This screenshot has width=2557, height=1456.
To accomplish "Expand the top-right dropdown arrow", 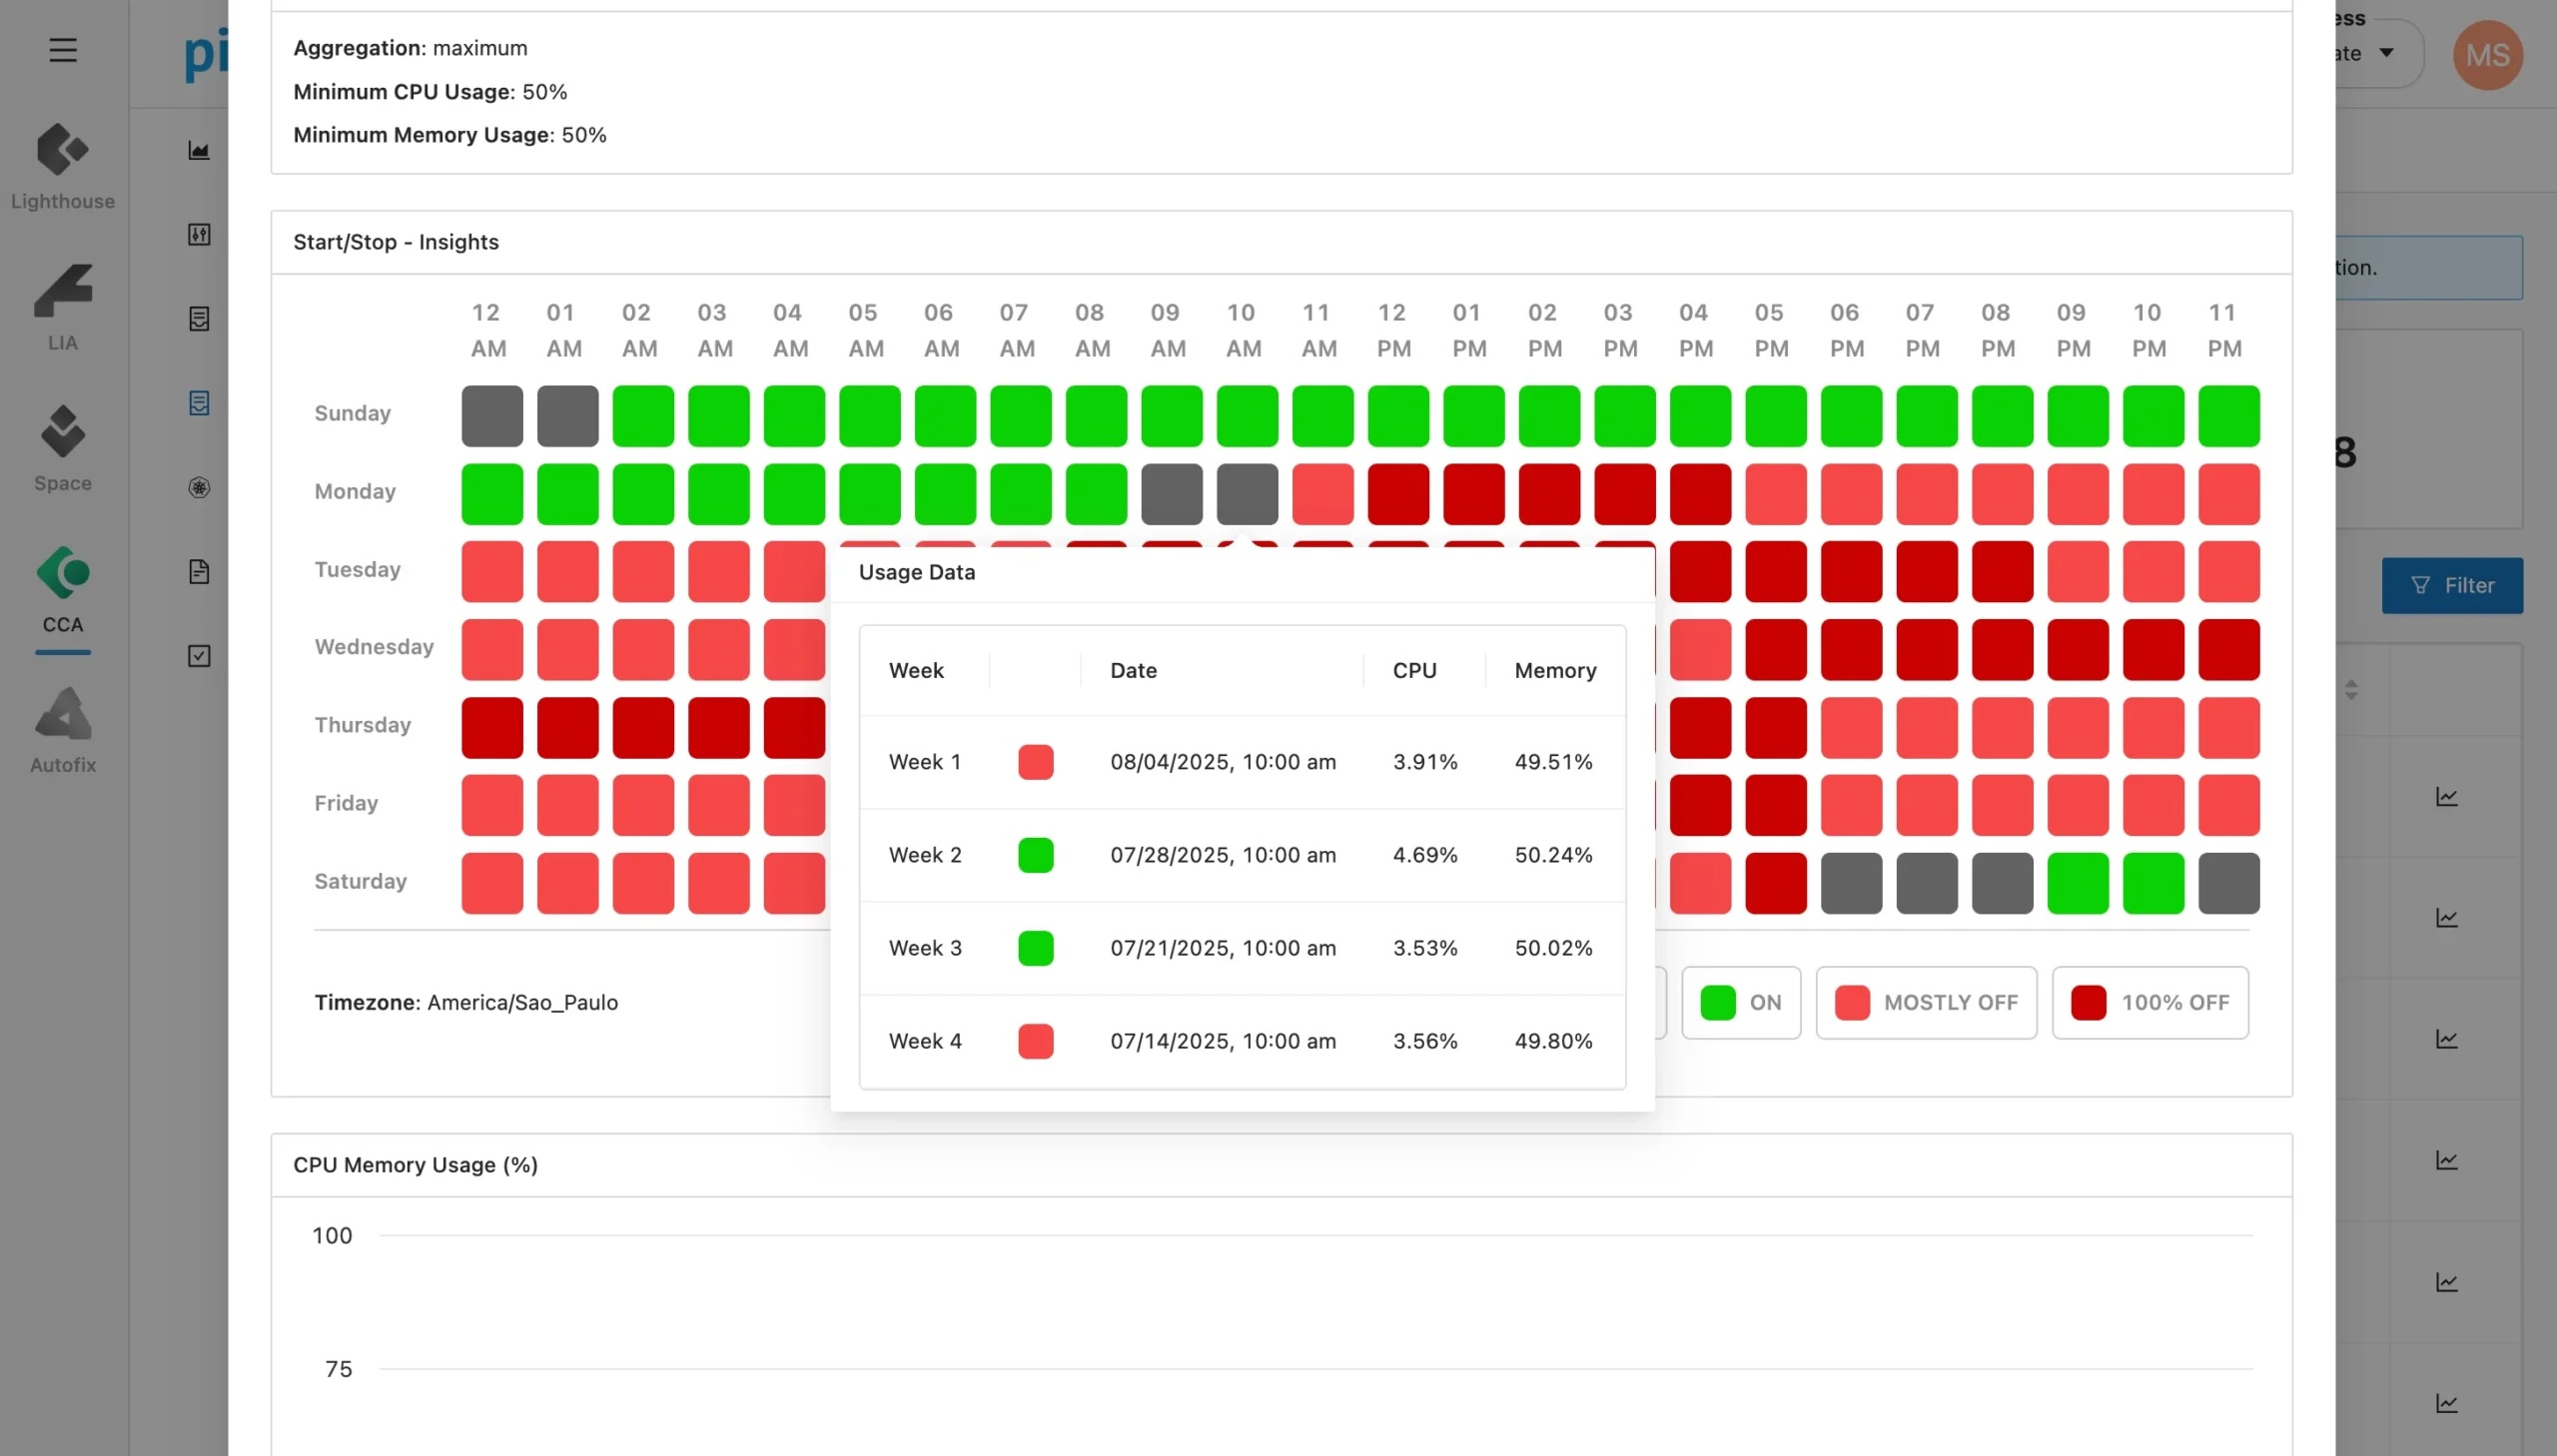I will click(2386, 53).
